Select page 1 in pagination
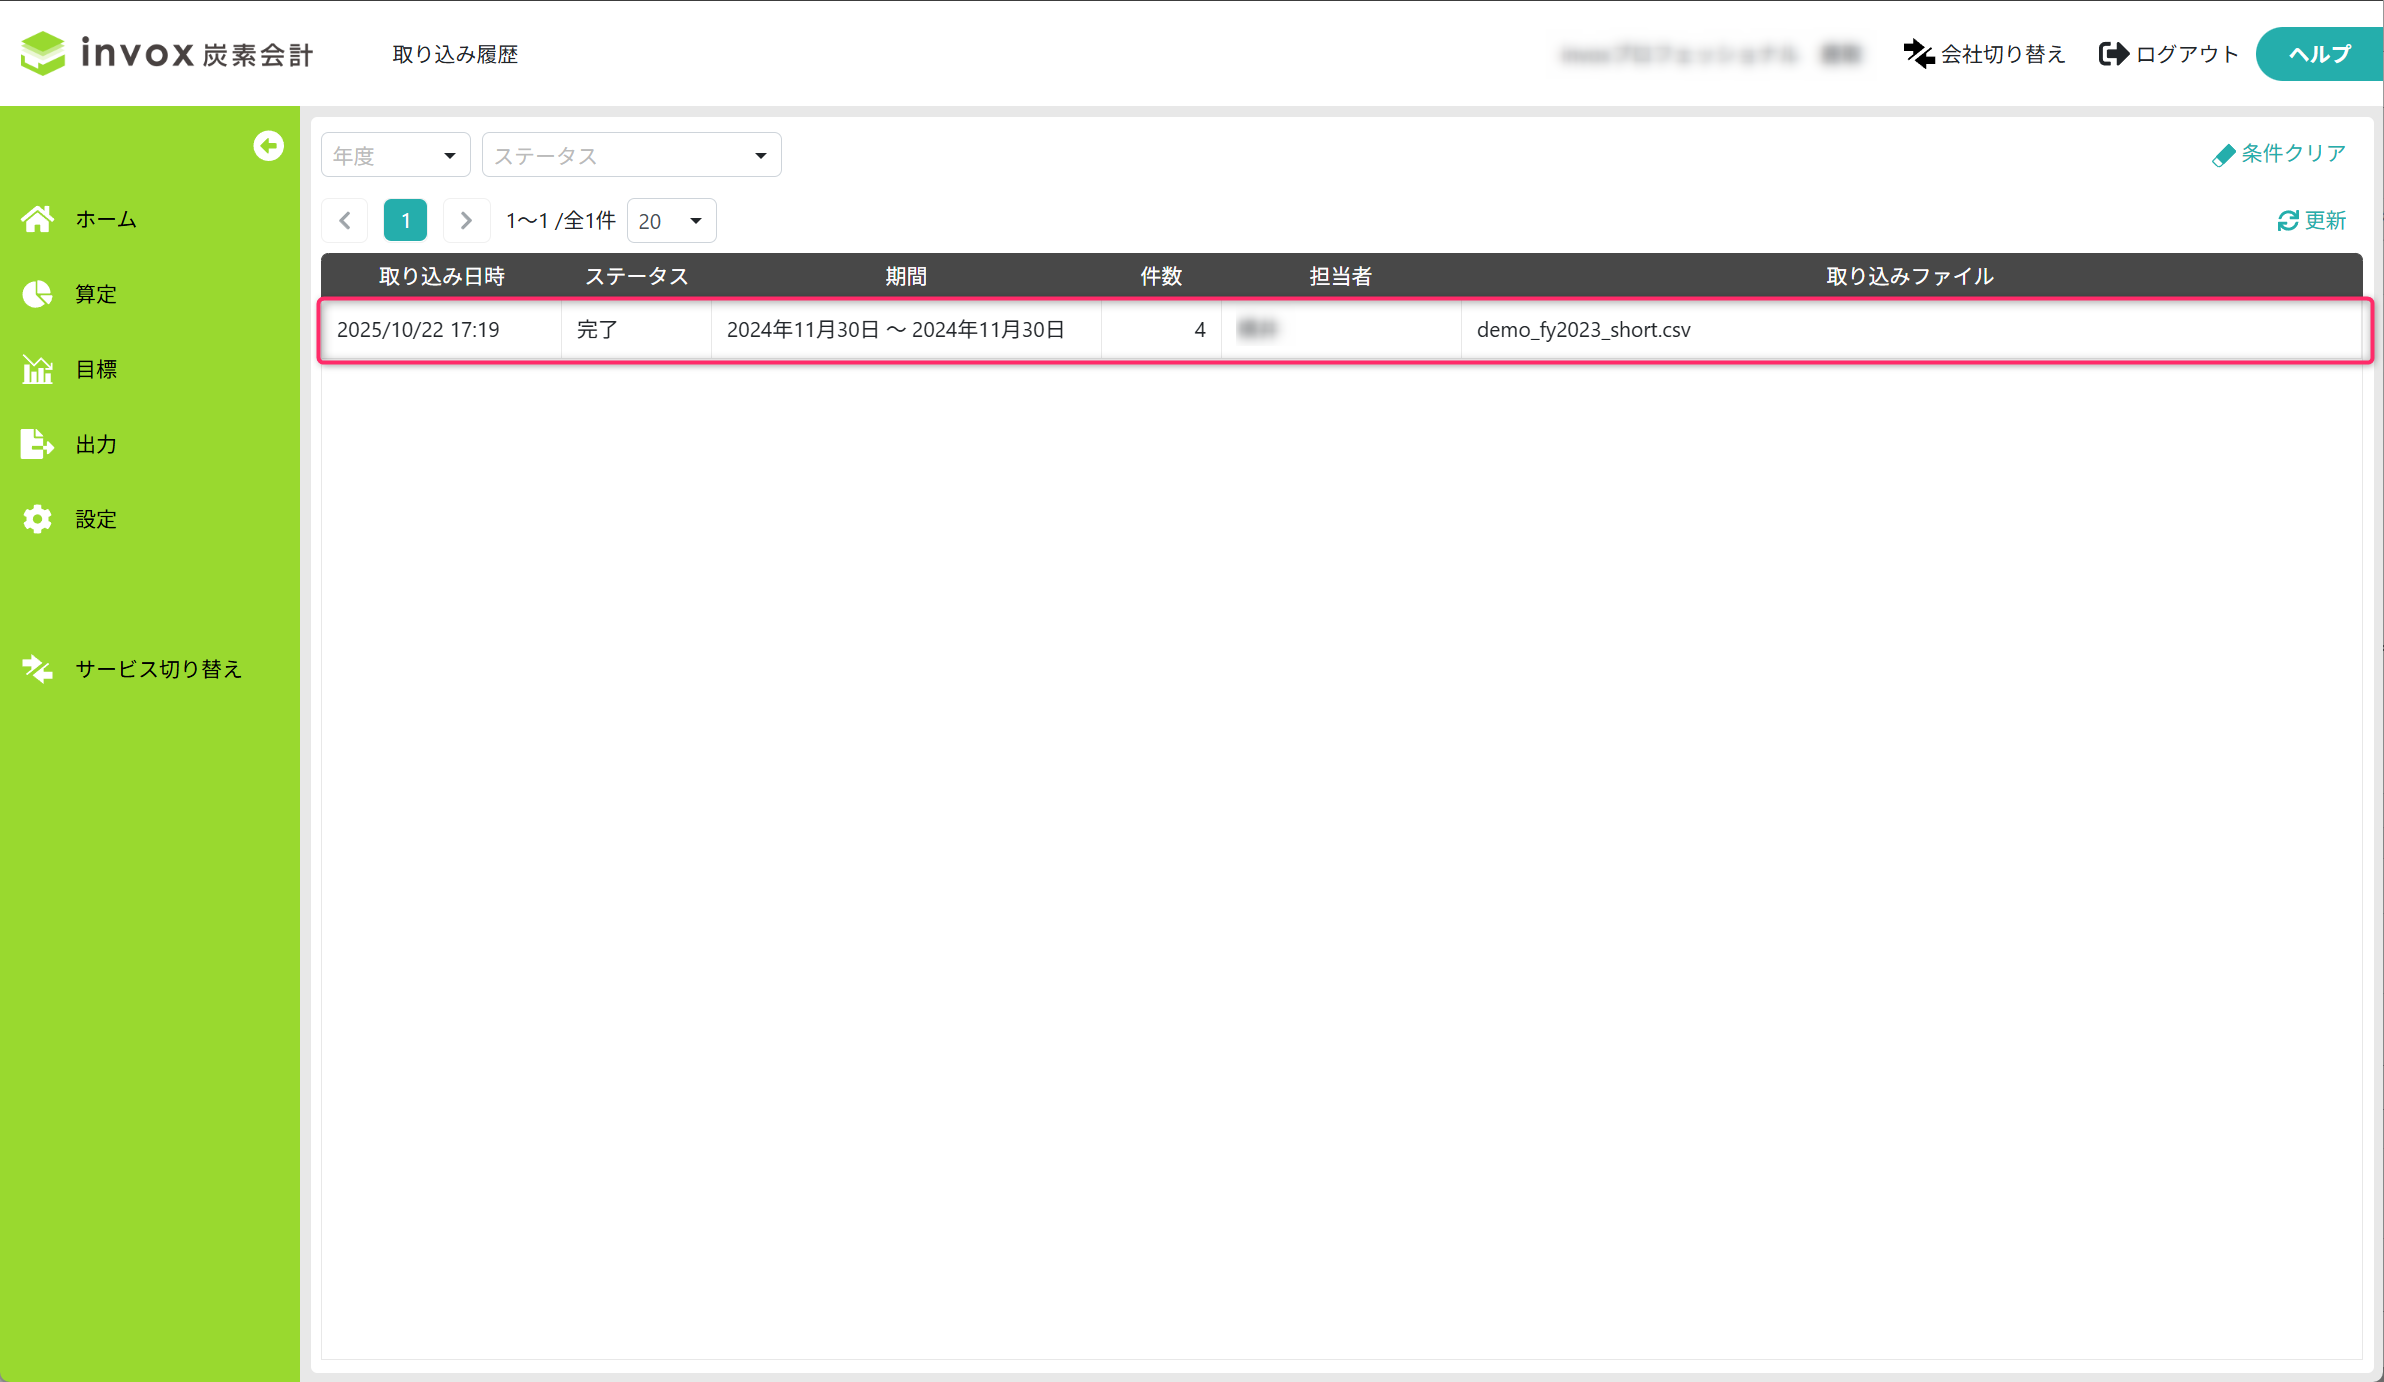Screen dimensions: 2384x1382 pos(405,221)
